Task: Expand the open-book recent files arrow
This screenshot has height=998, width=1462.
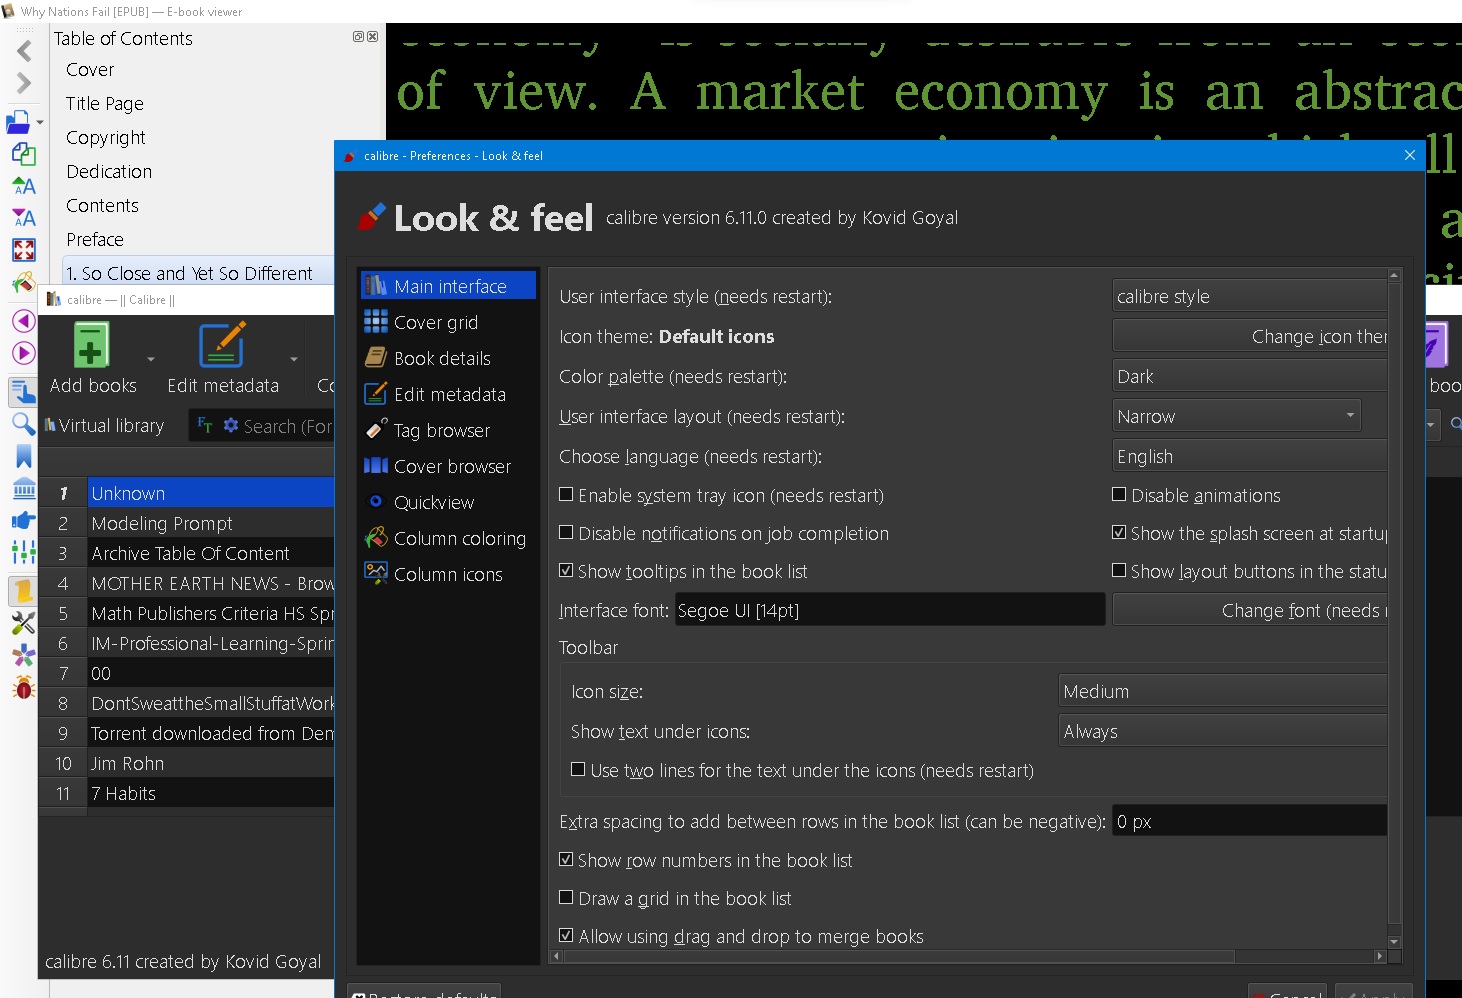Action: coord(40,122)
